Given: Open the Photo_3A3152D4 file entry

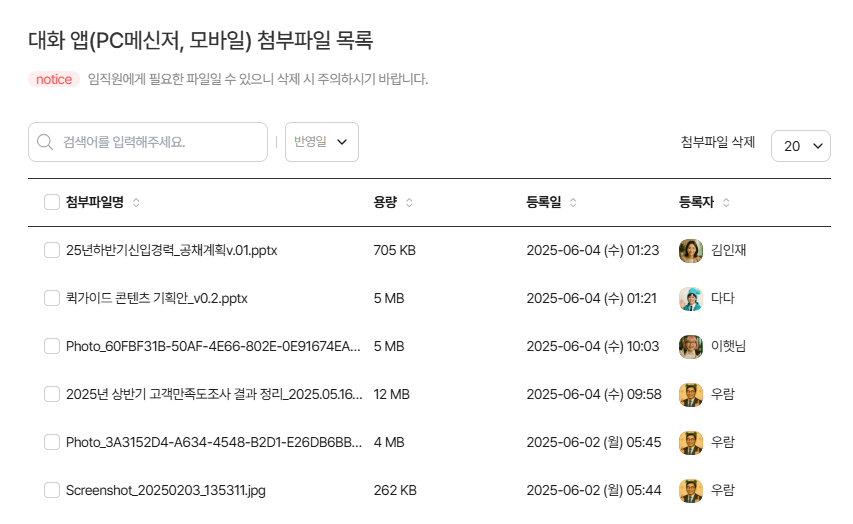Looking at the screenshot, I should tap(212, 442).
